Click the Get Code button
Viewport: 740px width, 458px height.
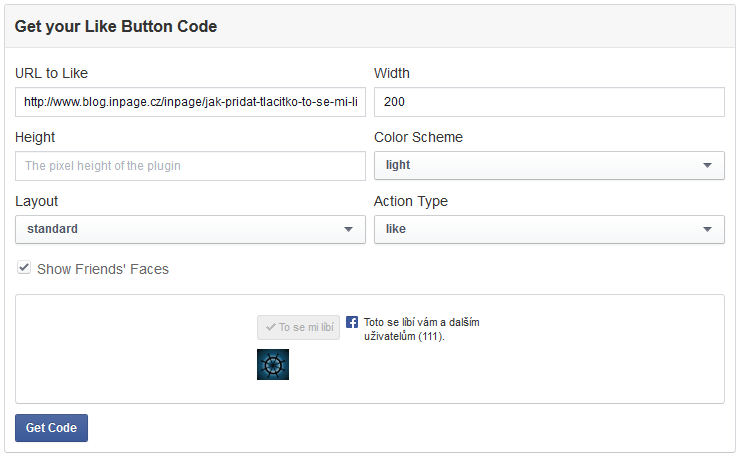[x=52, y=427]
